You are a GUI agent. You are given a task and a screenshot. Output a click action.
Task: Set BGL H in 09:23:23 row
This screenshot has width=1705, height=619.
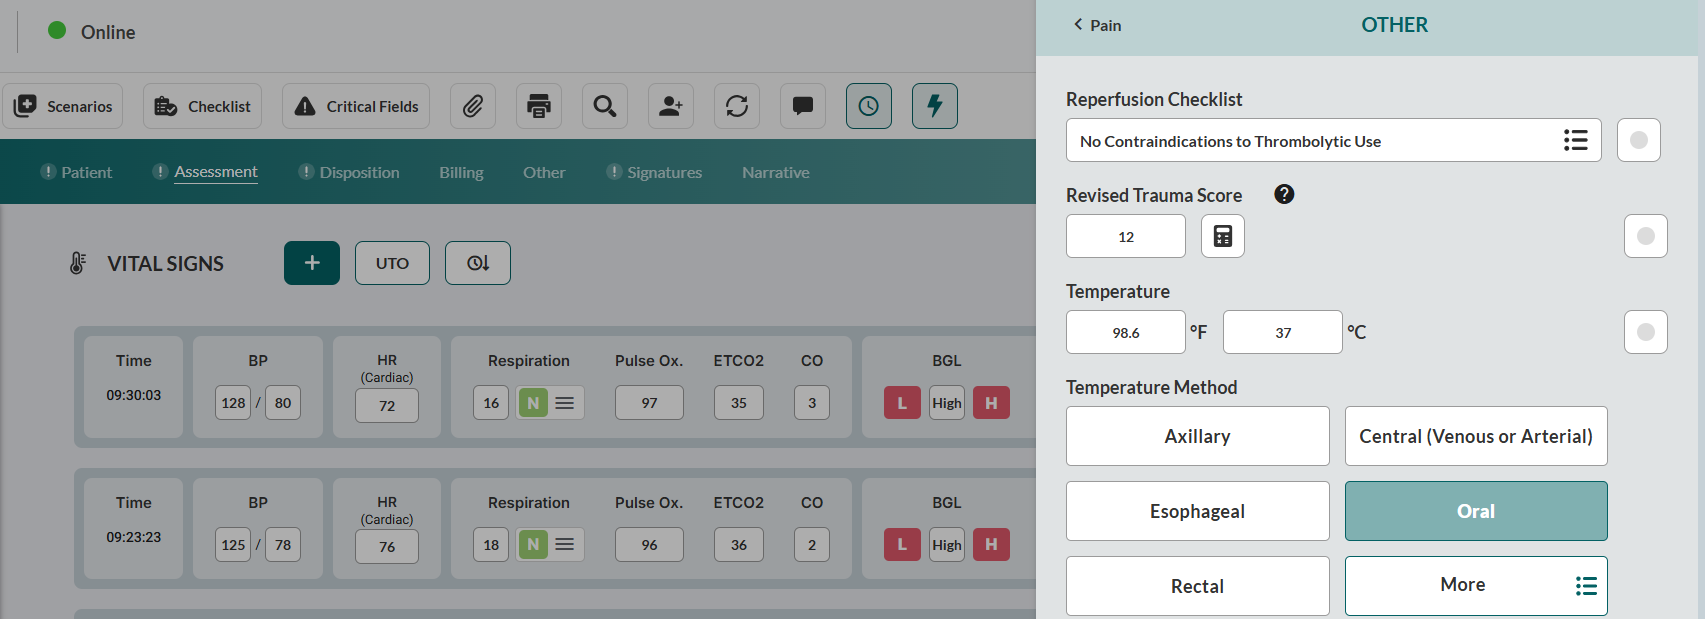pyautogui.click(x=991, y=545)
